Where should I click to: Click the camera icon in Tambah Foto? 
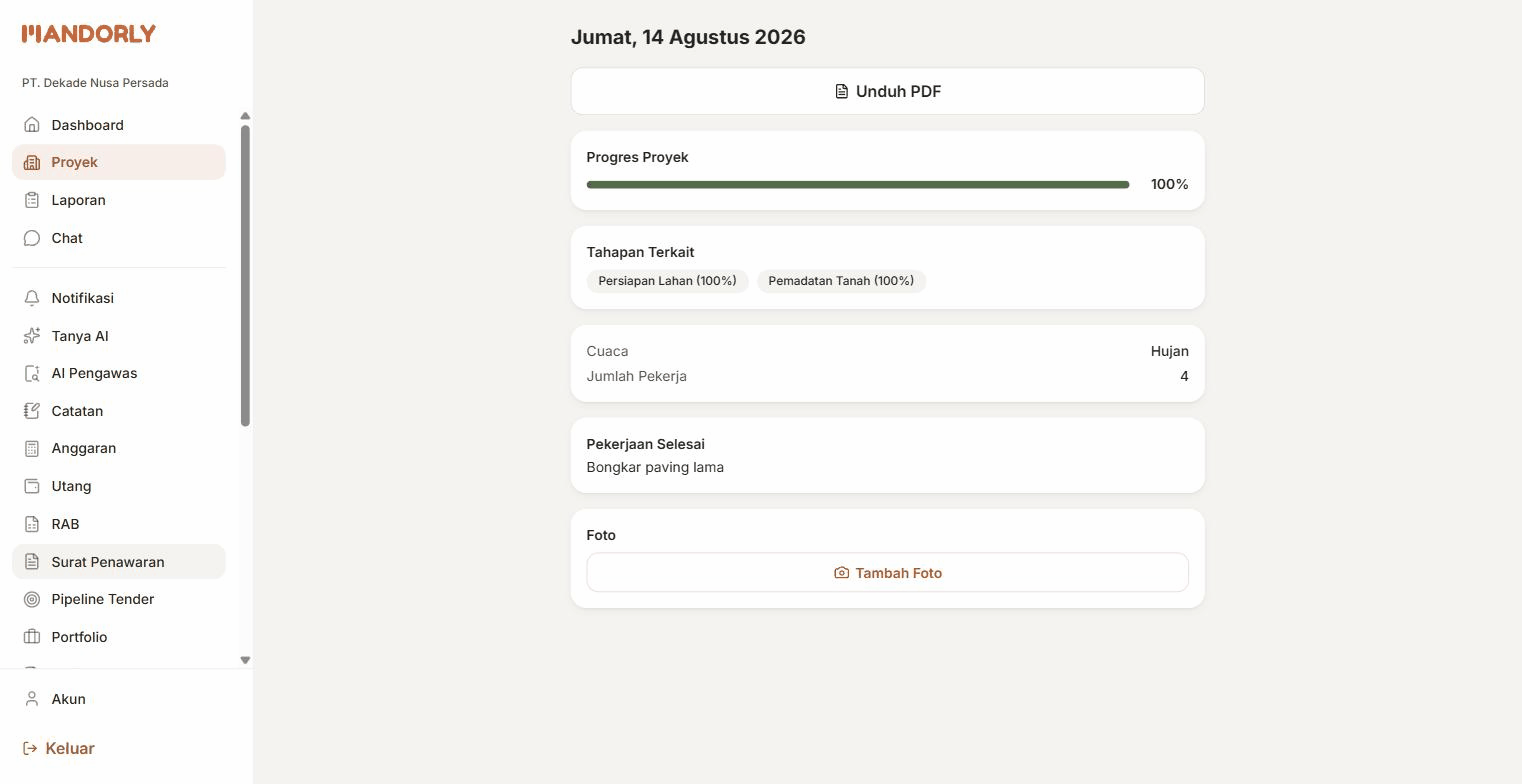[841, 573]
